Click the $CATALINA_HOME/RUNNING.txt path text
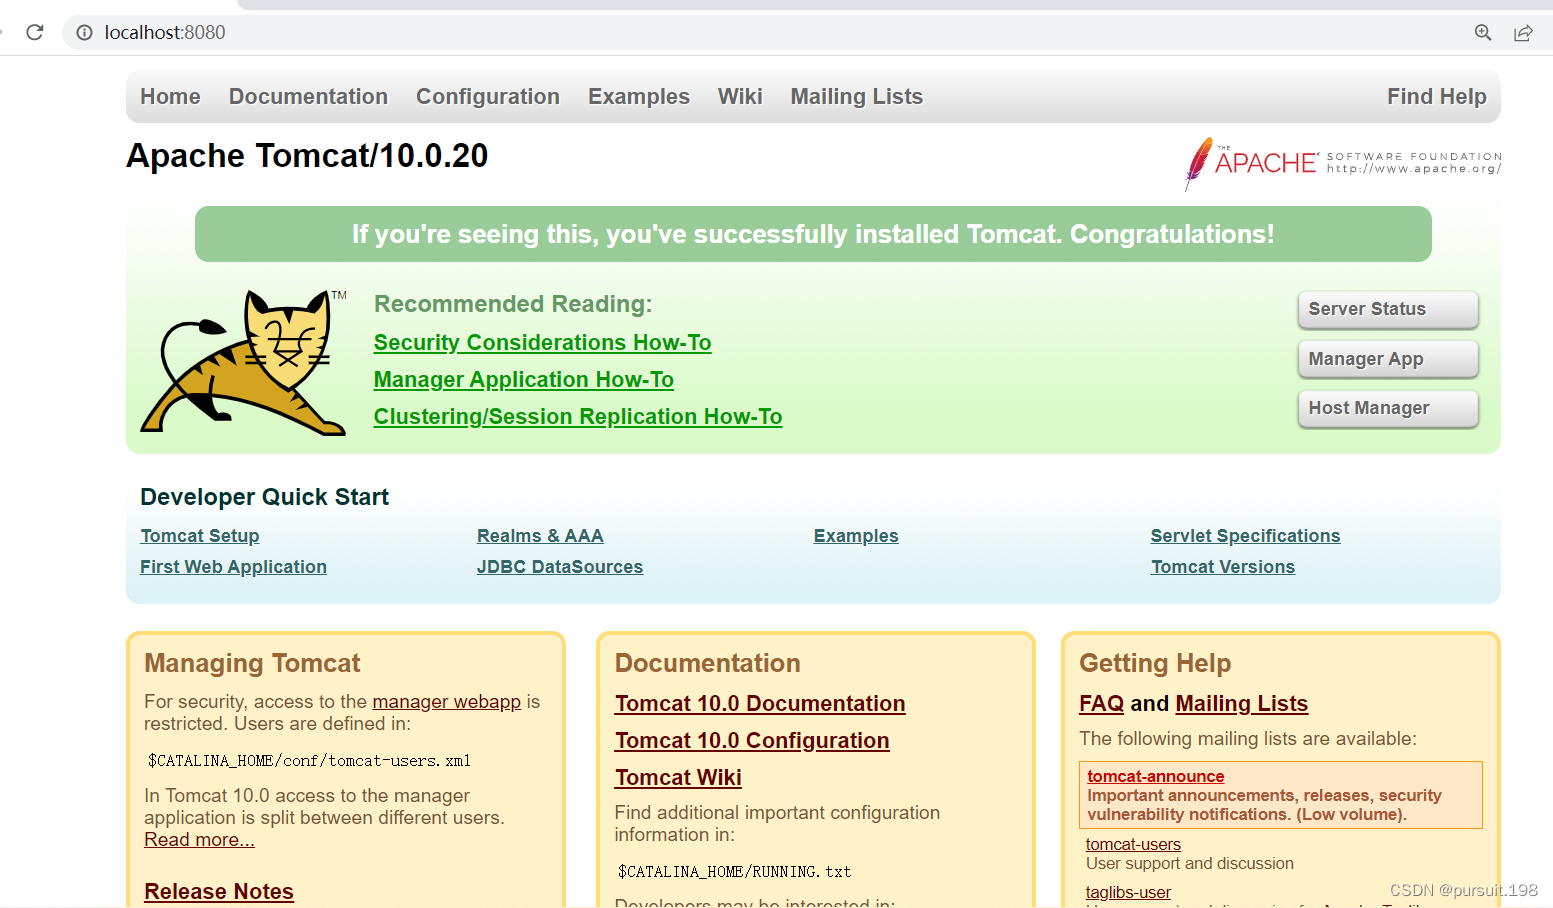Image resolution: width=1553 pixels, height=908 pixels. [x=735, y=872]
